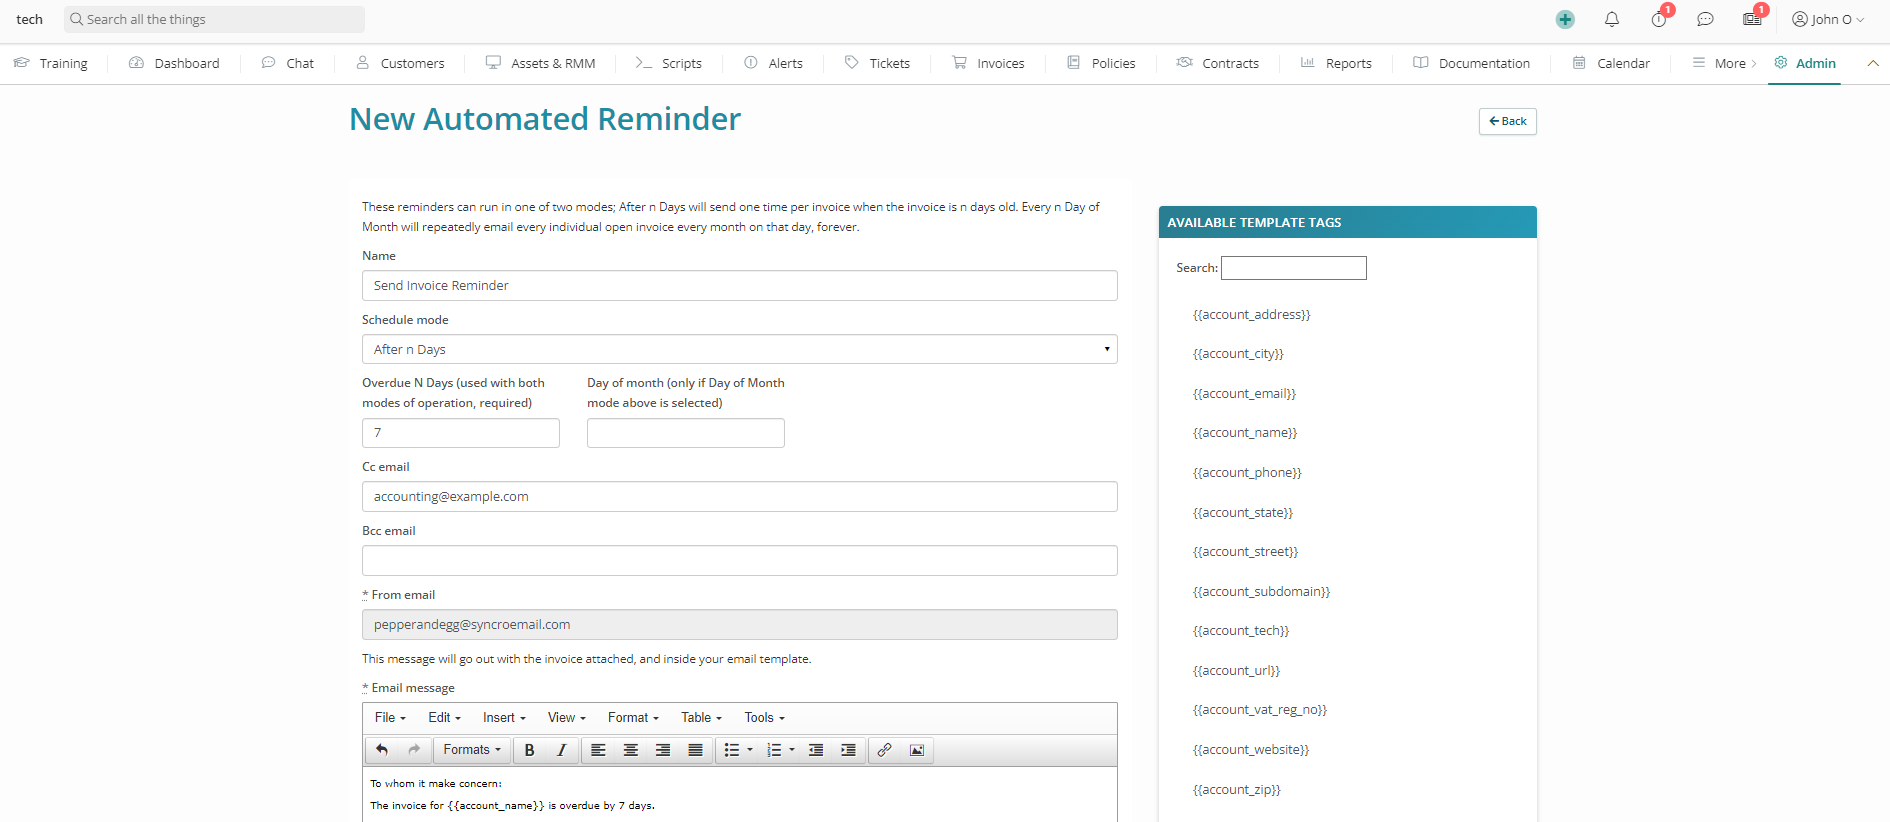The image size is (1890, 822).
Task: Open the Schedule mode dropdown
Action: click(x=739, y=349)
